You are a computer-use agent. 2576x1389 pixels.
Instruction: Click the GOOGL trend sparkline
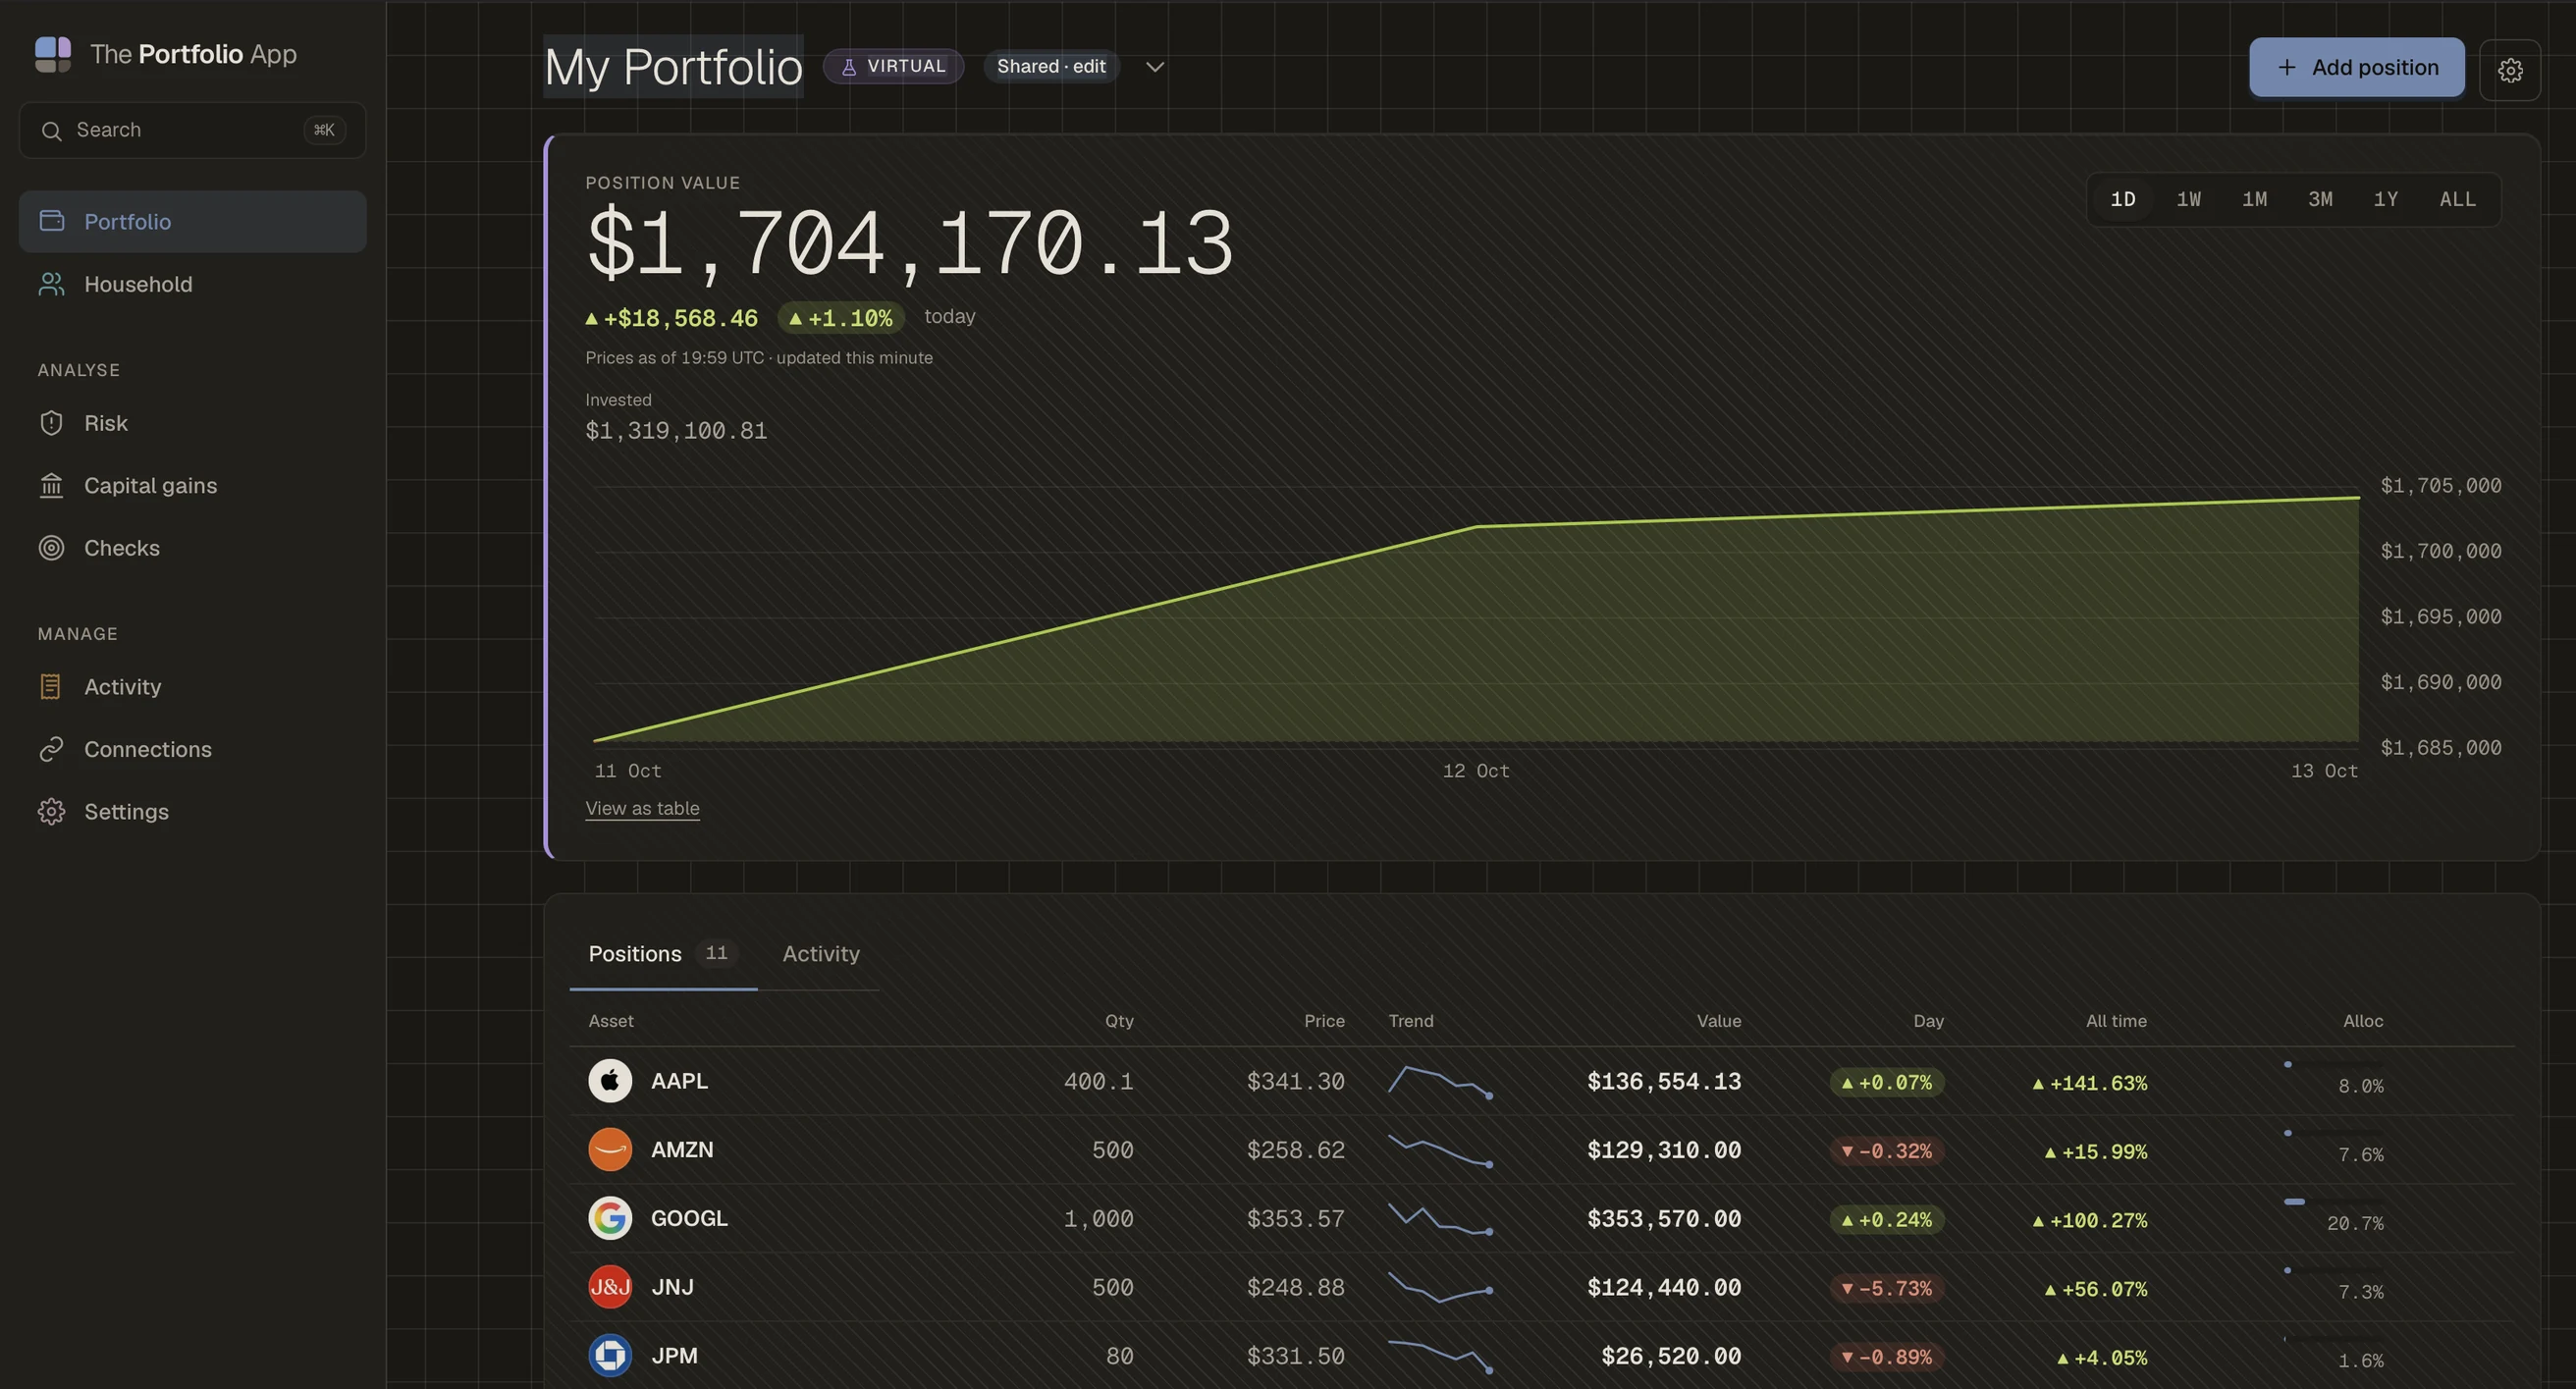[1440, 1219]
